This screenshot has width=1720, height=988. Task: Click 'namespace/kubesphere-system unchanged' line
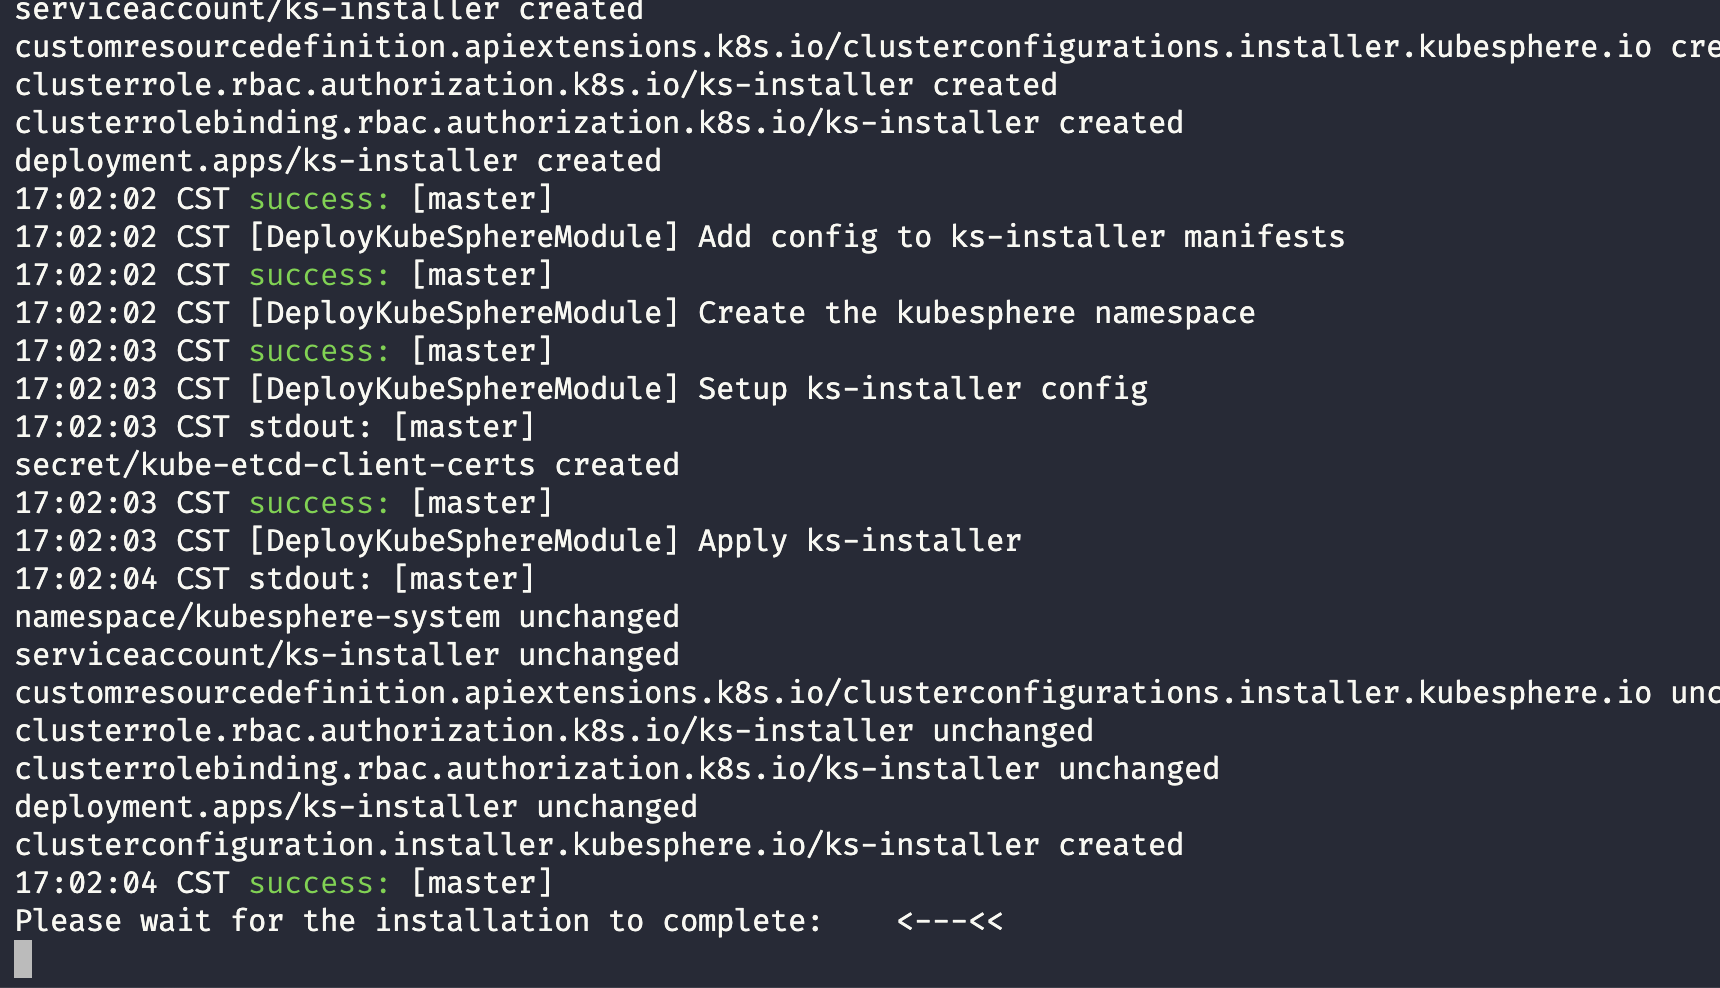pos(347,617)
